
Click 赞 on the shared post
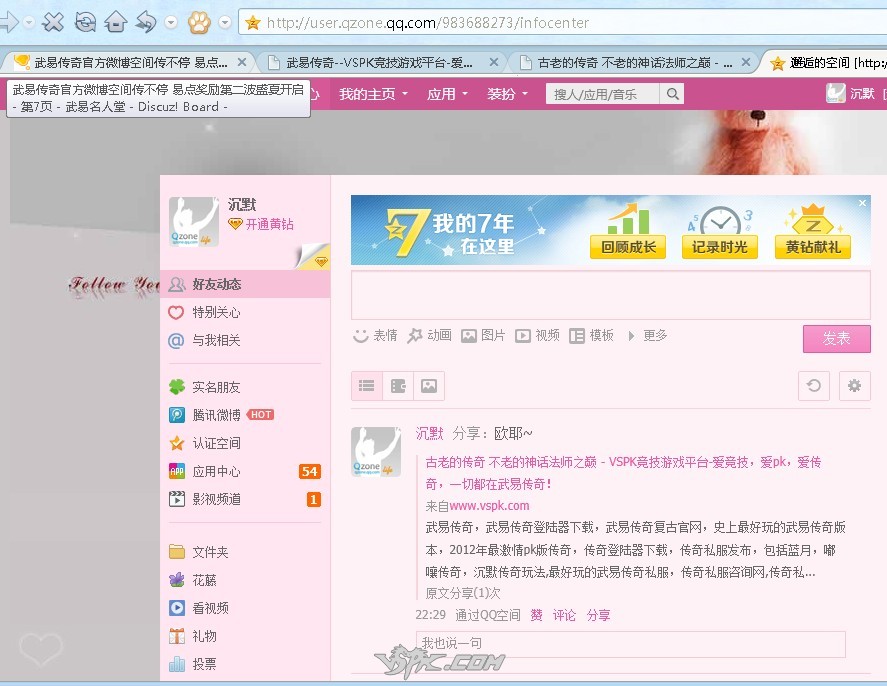(x=536, y=615)
